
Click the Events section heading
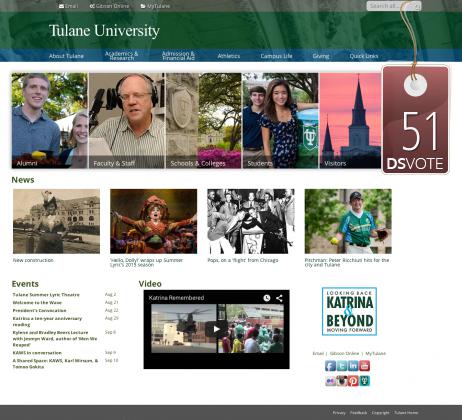[x=25, y=284]
